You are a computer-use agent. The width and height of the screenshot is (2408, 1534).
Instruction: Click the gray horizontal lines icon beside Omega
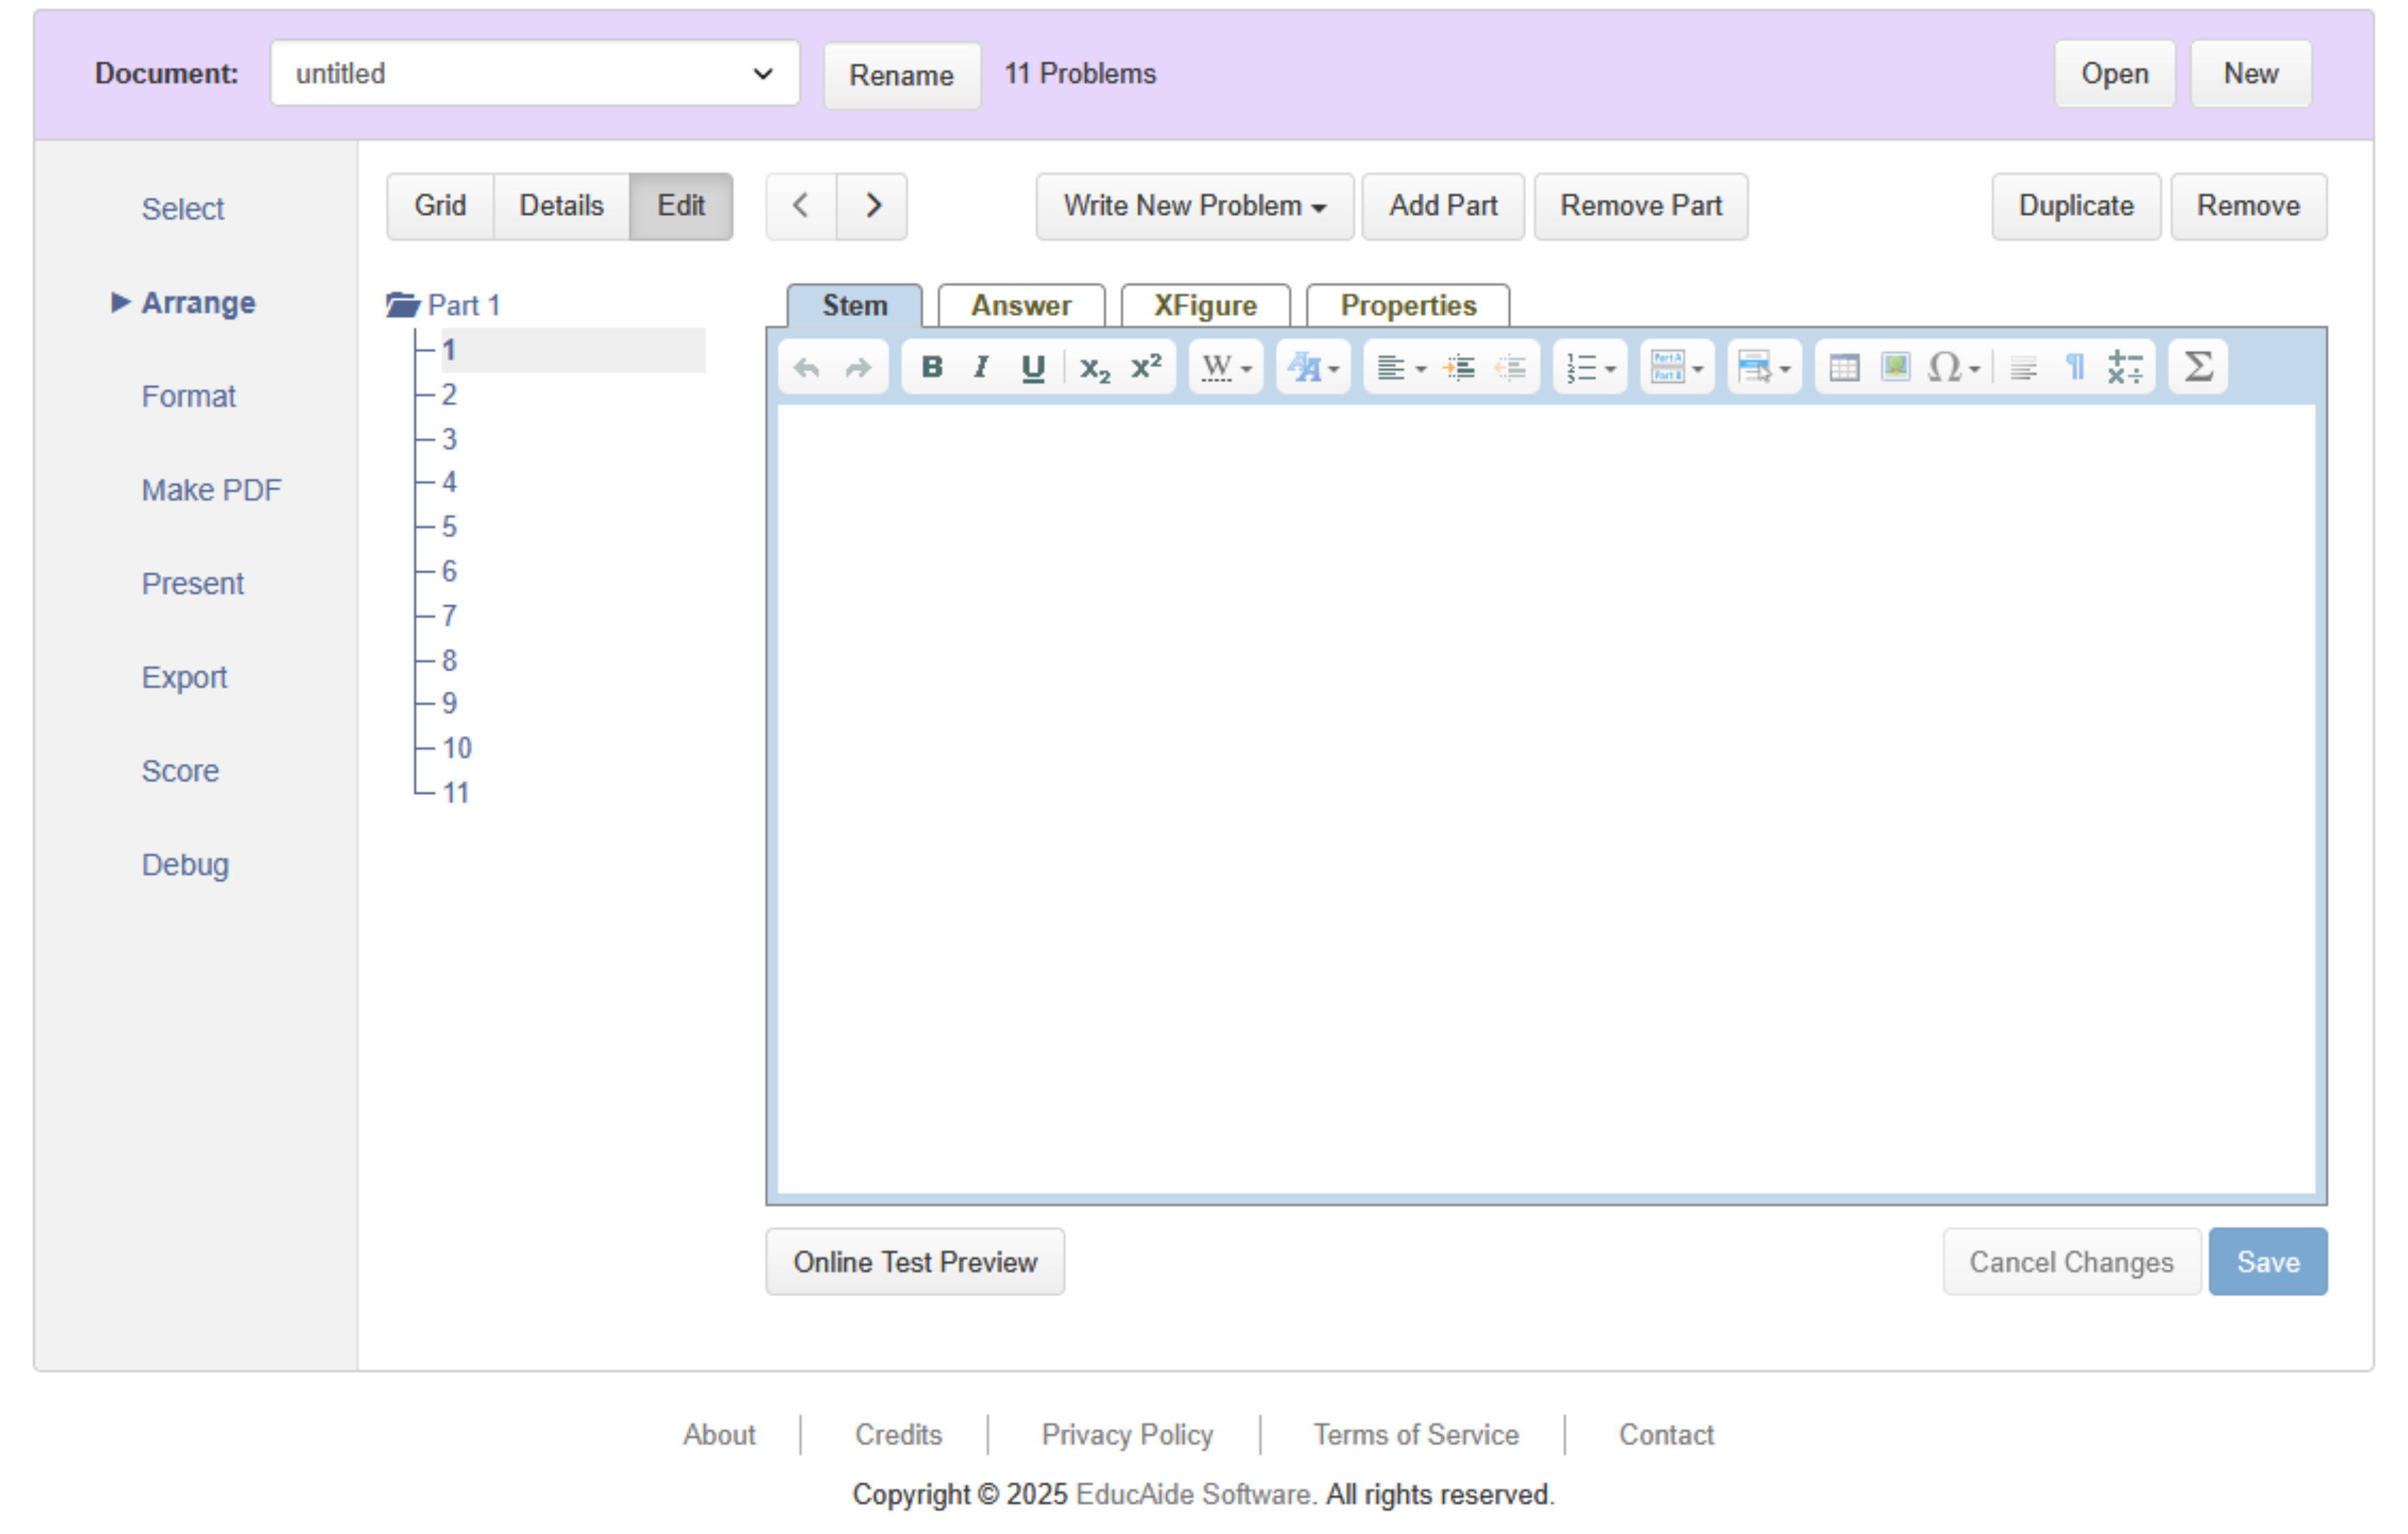coord(2024,368)
